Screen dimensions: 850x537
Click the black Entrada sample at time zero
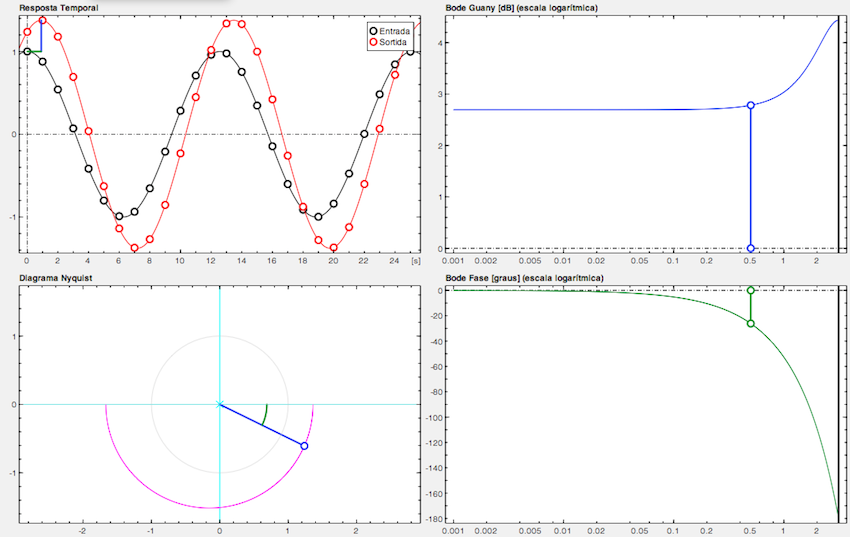(x=27, y=51)
